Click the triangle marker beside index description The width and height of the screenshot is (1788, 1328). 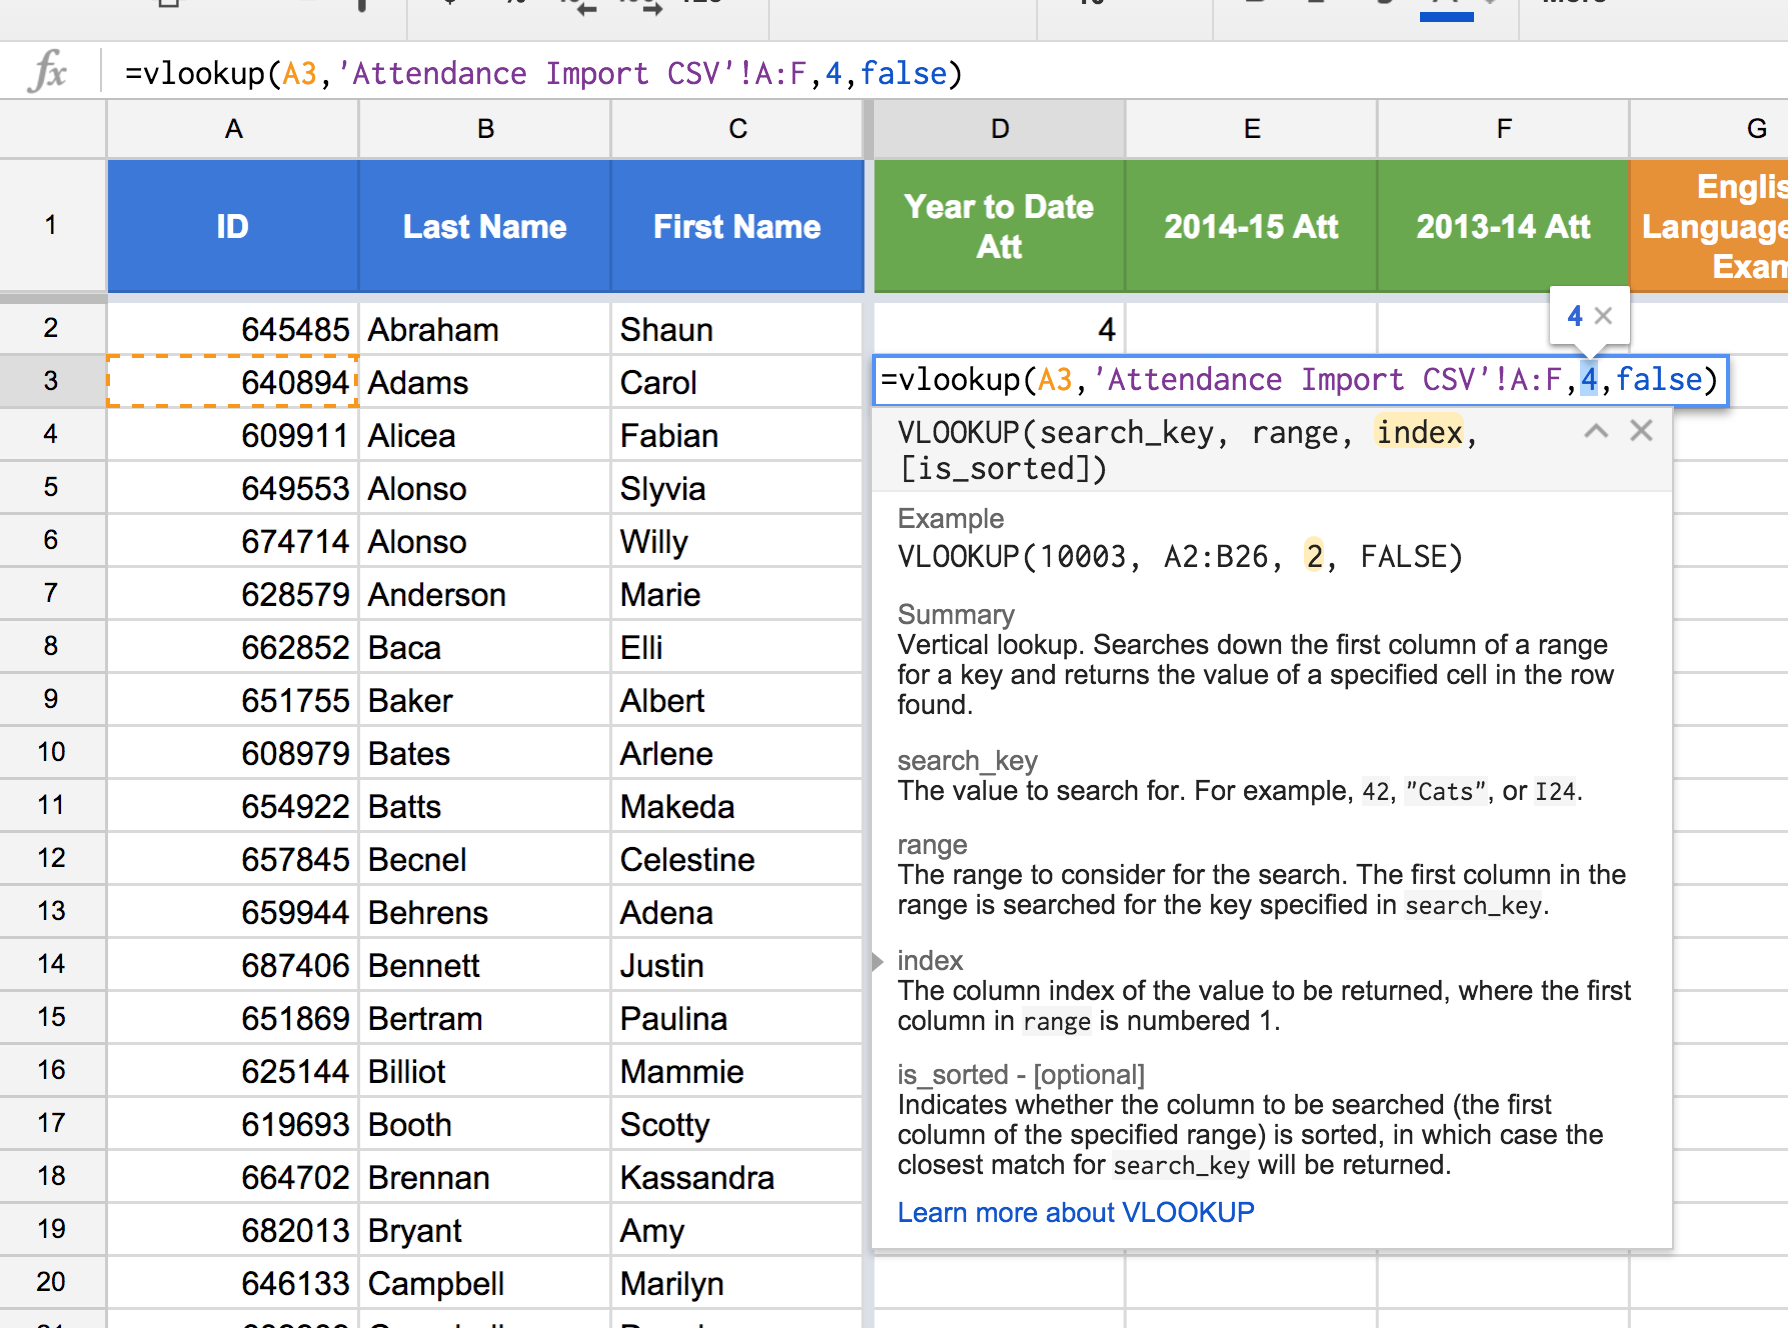tap(877, 961)
